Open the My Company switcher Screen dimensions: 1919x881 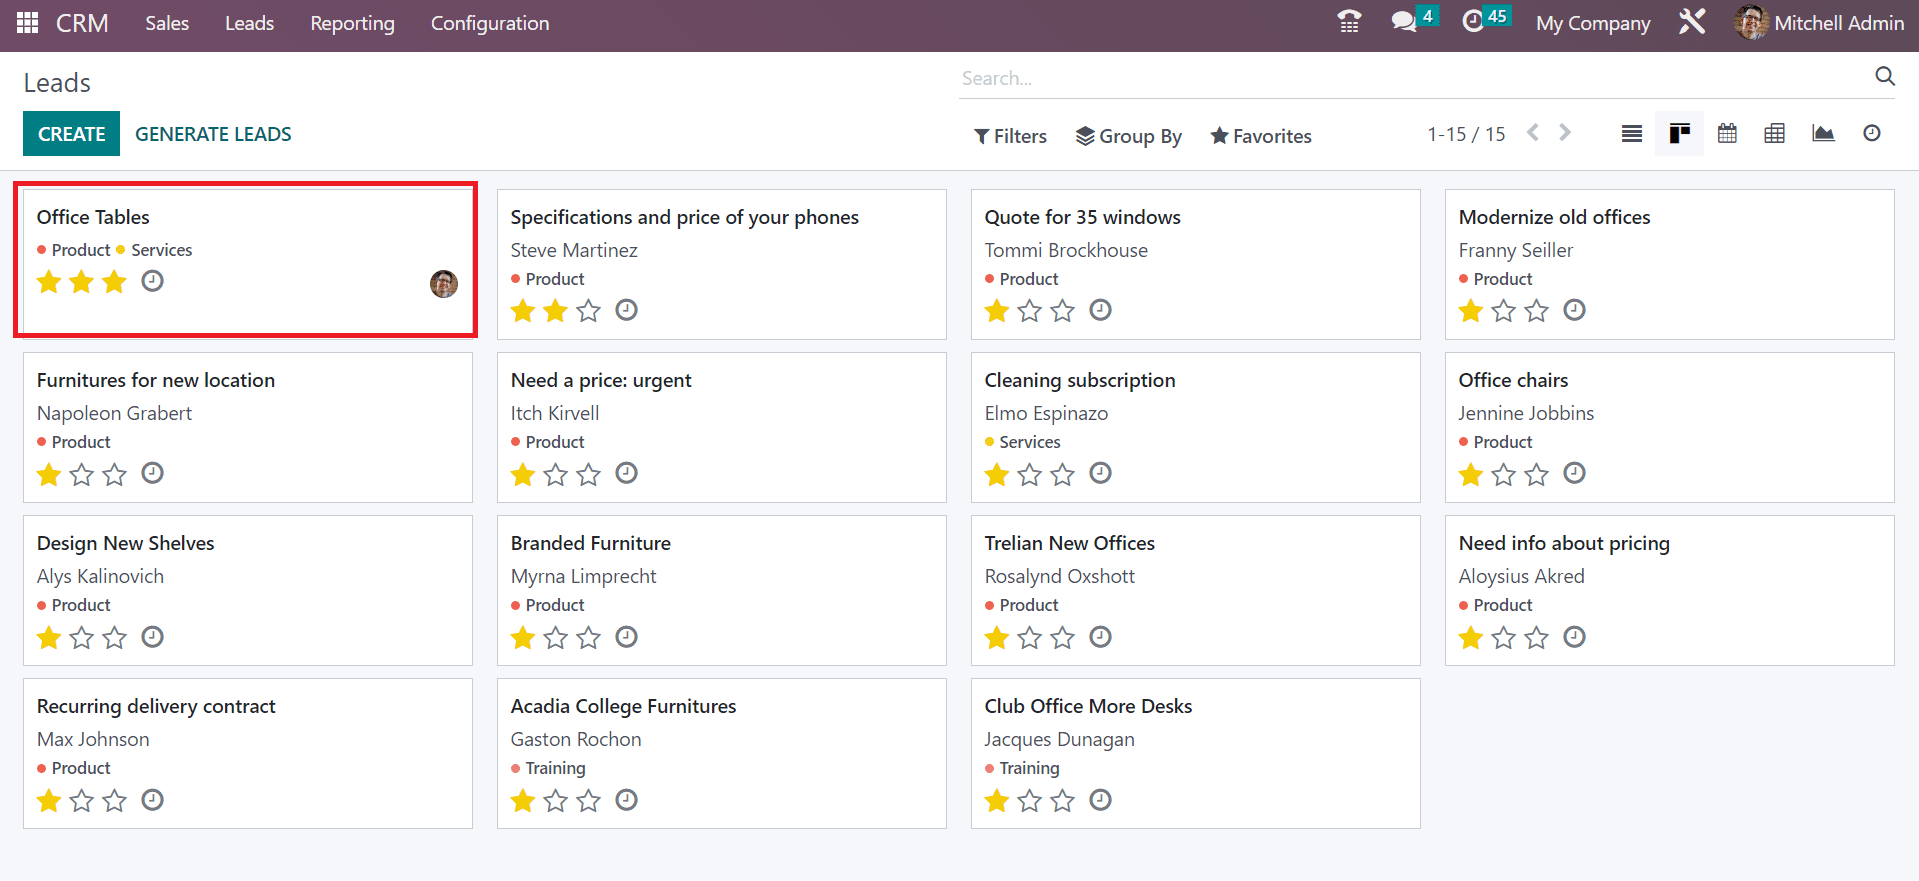(1593, 23)
